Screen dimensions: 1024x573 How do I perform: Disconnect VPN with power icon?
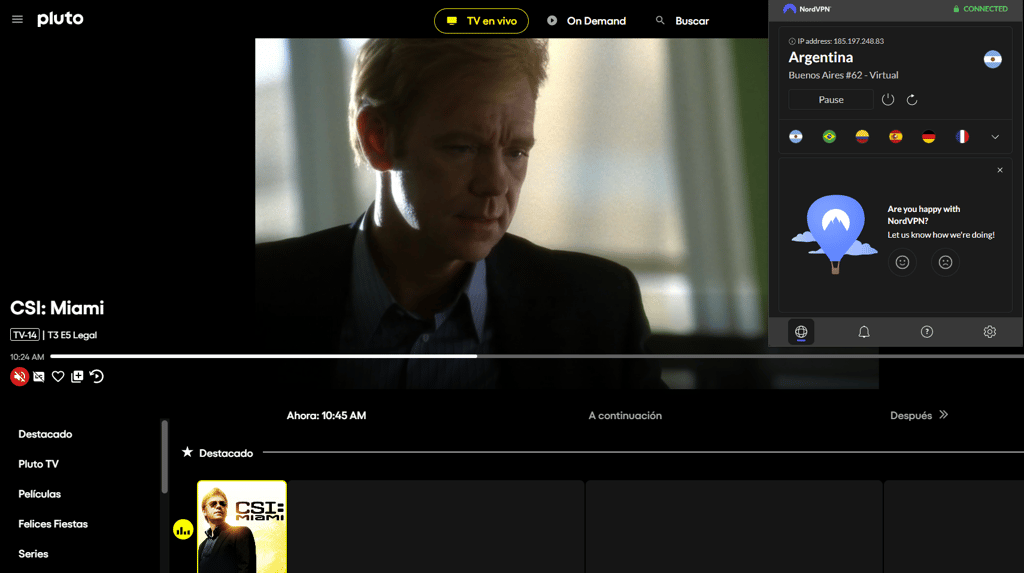click(x=888, y=99)
